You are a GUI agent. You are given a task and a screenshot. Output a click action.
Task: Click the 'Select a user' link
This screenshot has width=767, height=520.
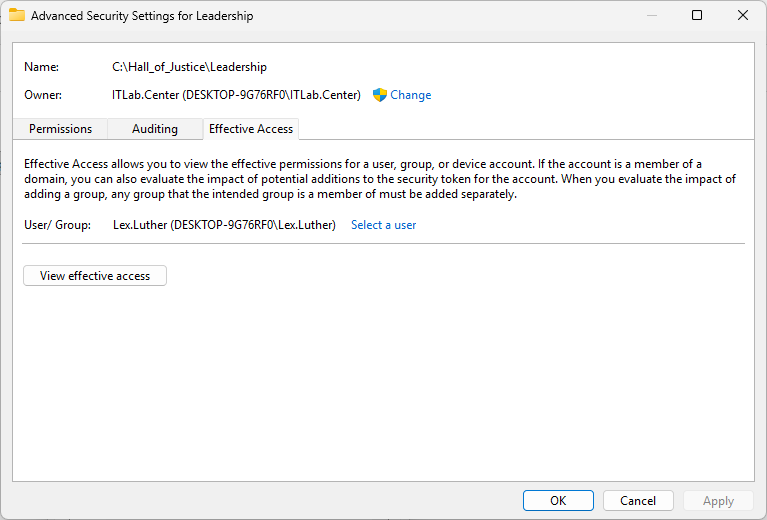click(x=383, y=225)
